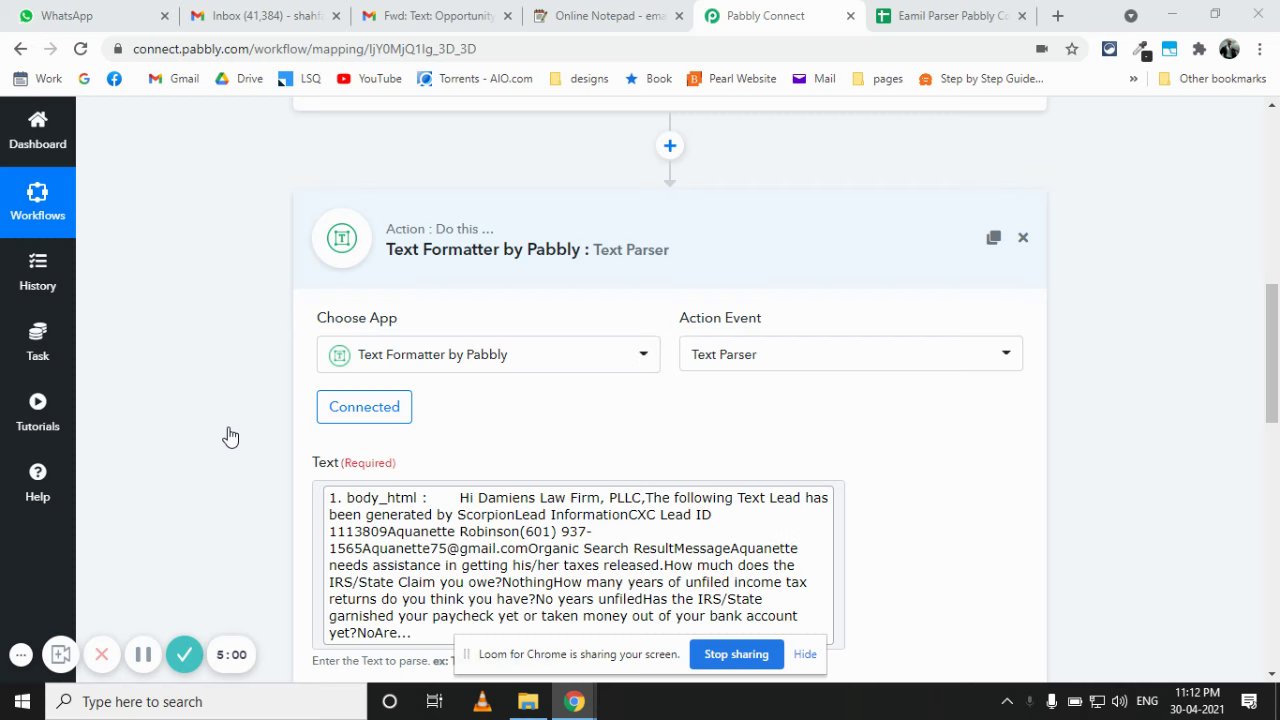
Task: Open Windows Start menu
Action: point(22,701)
